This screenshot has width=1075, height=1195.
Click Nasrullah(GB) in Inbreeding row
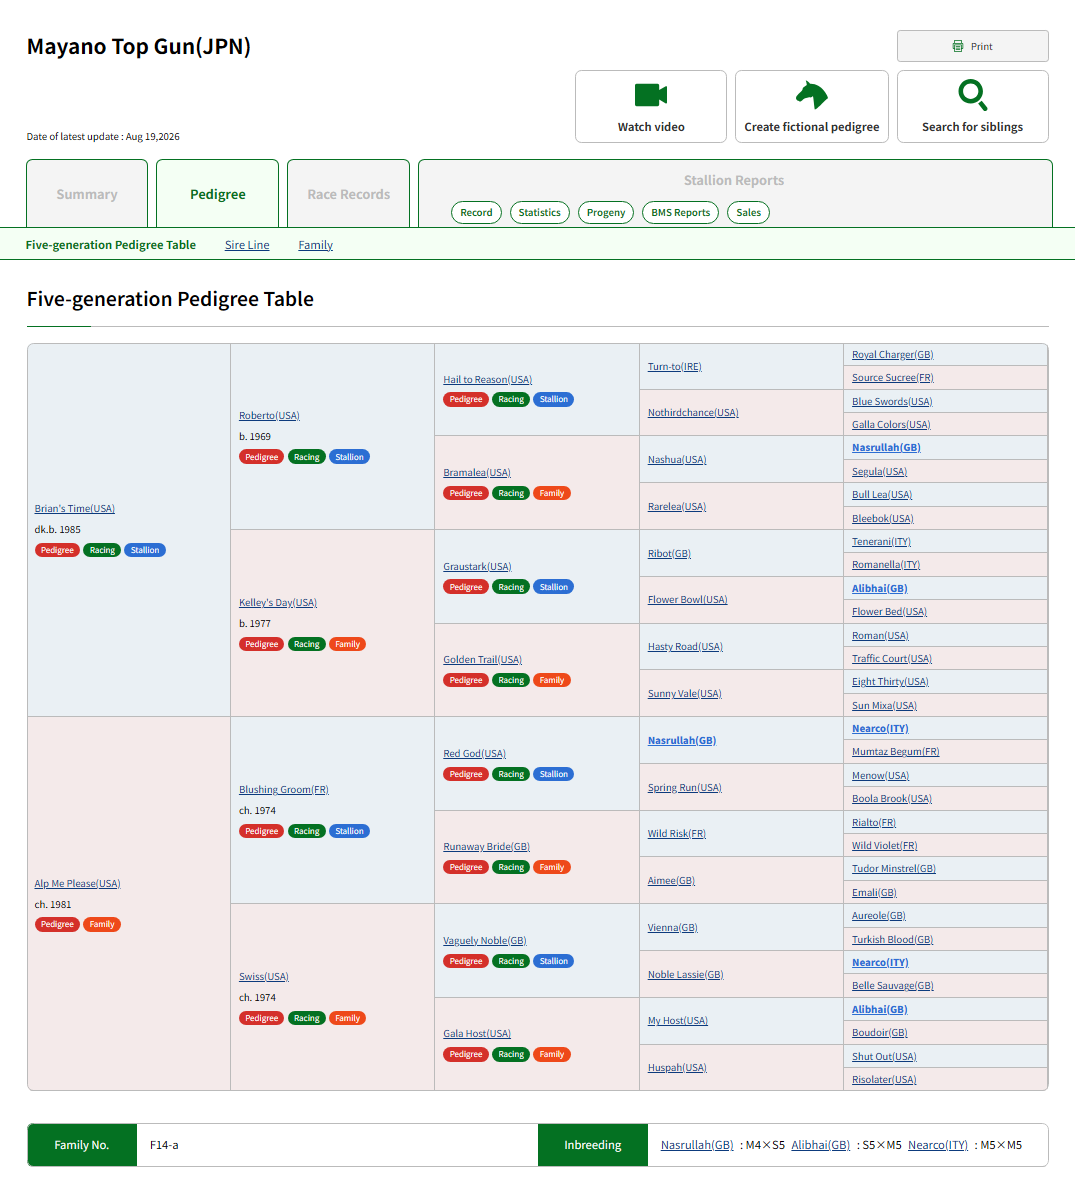coord(697,1145)
